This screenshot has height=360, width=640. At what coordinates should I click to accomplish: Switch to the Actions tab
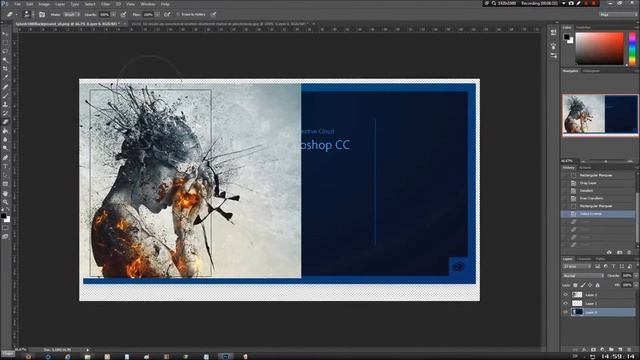pyautogui.click(x=585, y=168)
